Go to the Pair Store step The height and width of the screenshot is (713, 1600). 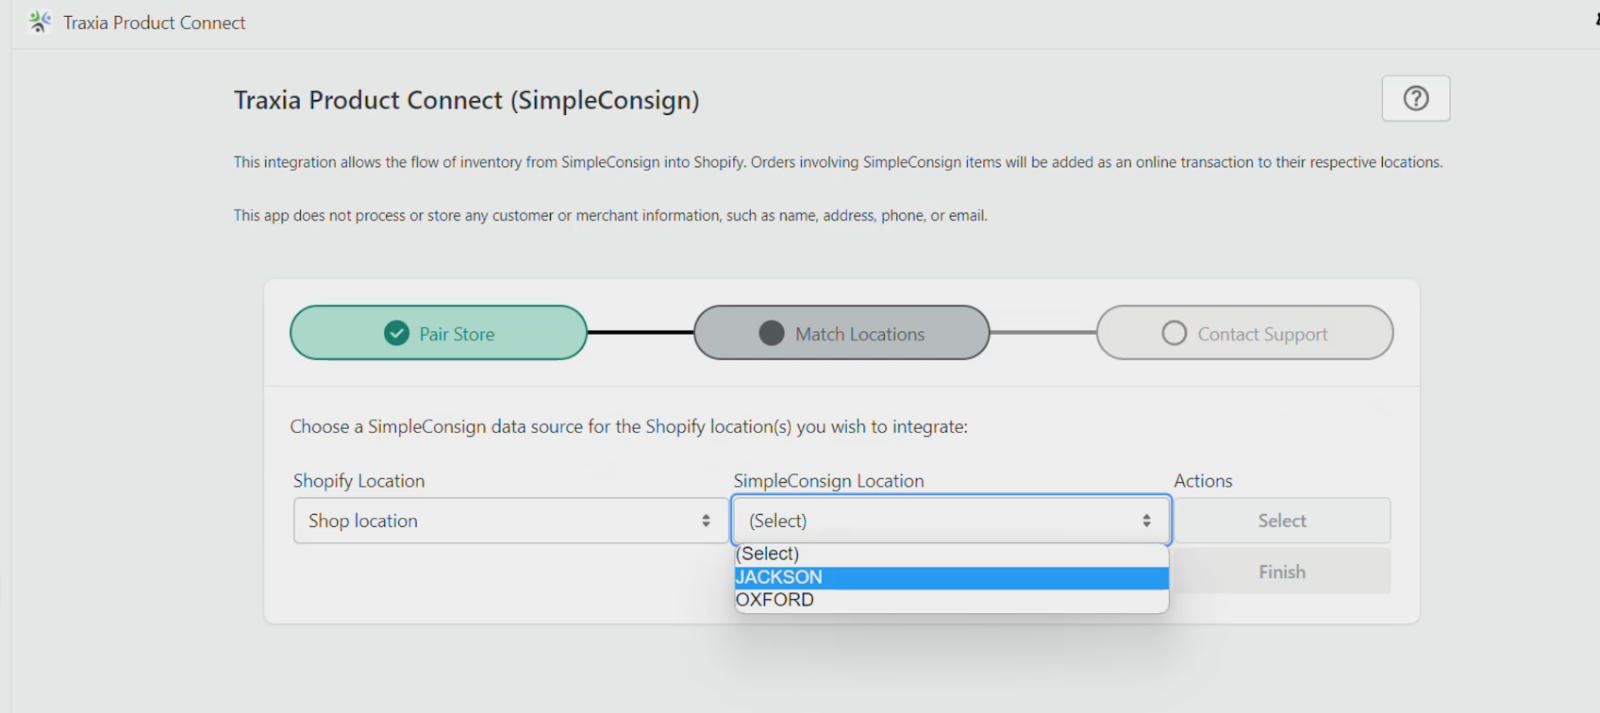[438, 333]
